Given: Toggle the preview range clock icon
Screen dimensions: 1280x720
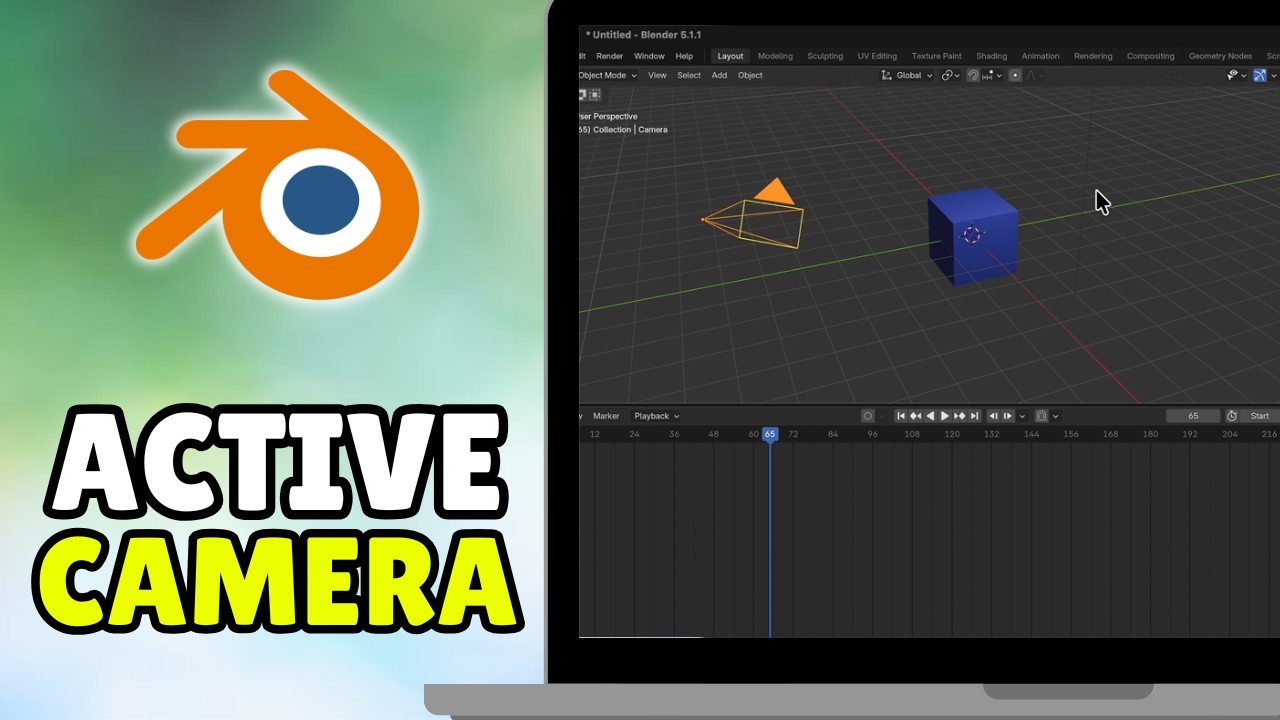Looking at the screenshot, I should point(1232,416).
